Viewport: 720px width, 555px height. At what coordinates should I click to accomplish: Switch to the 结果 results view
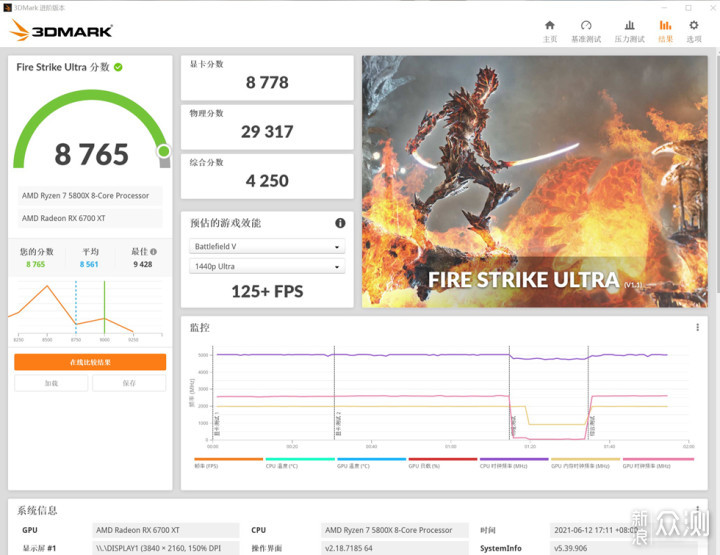[x=665, y=31]
